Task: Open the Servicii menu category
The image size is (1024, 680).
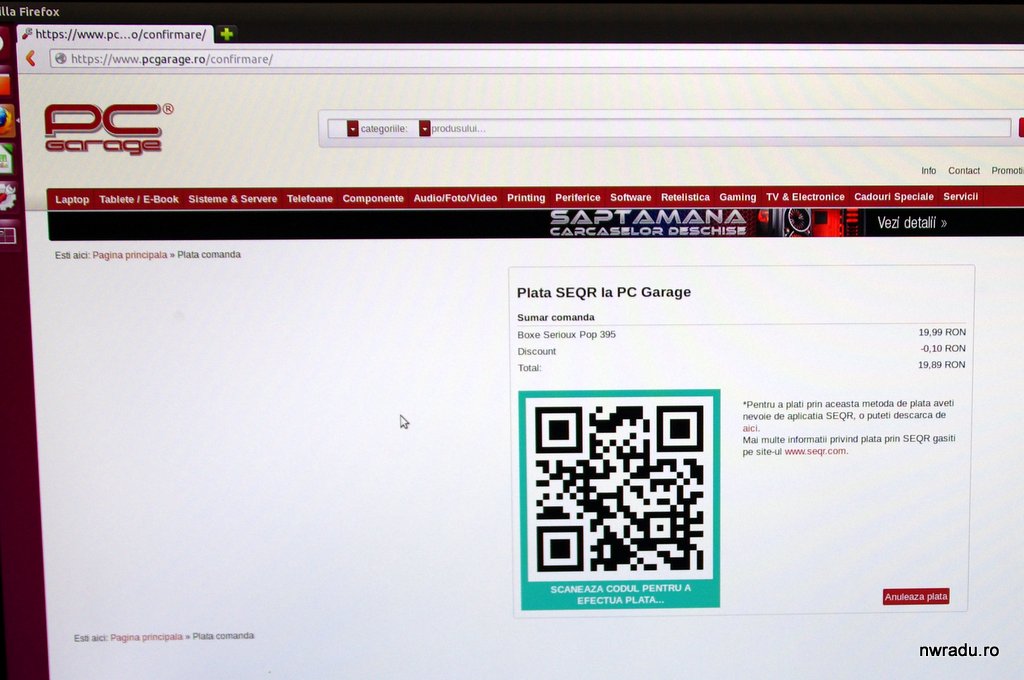Action: [x=960, y=196]
